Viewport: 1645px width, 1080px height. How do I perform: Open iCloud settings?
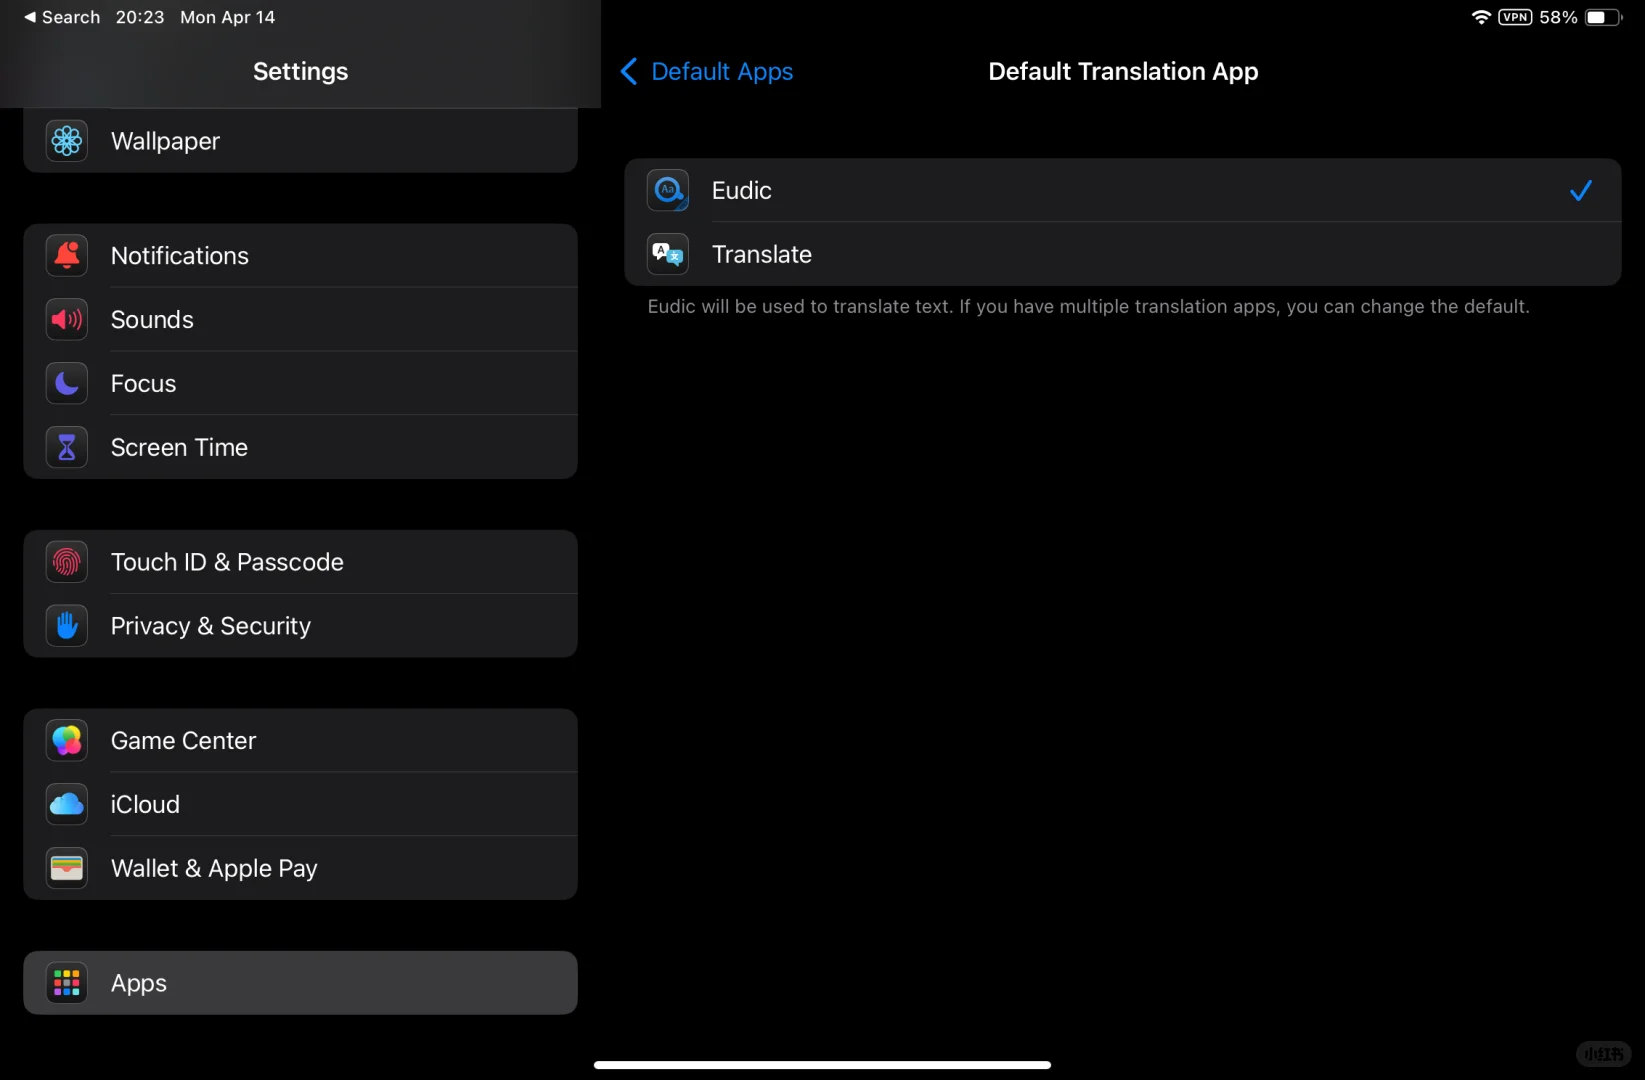click(x=300, y=805)
